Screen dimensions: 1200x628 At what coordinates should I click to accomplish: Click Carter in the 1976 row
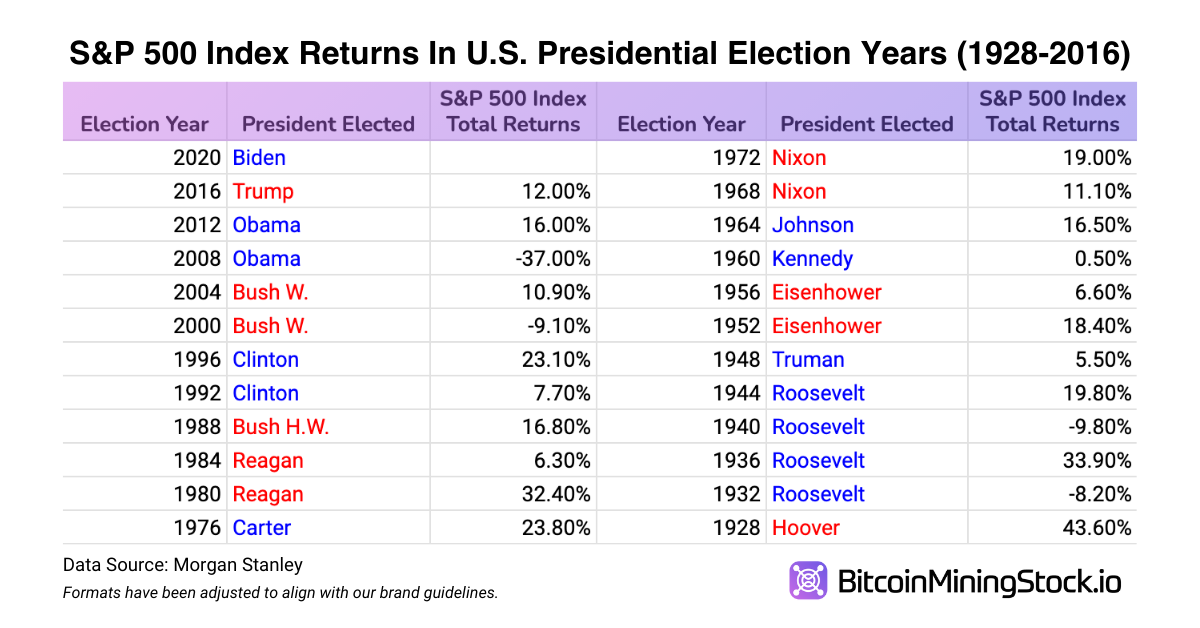pos(262,528)
